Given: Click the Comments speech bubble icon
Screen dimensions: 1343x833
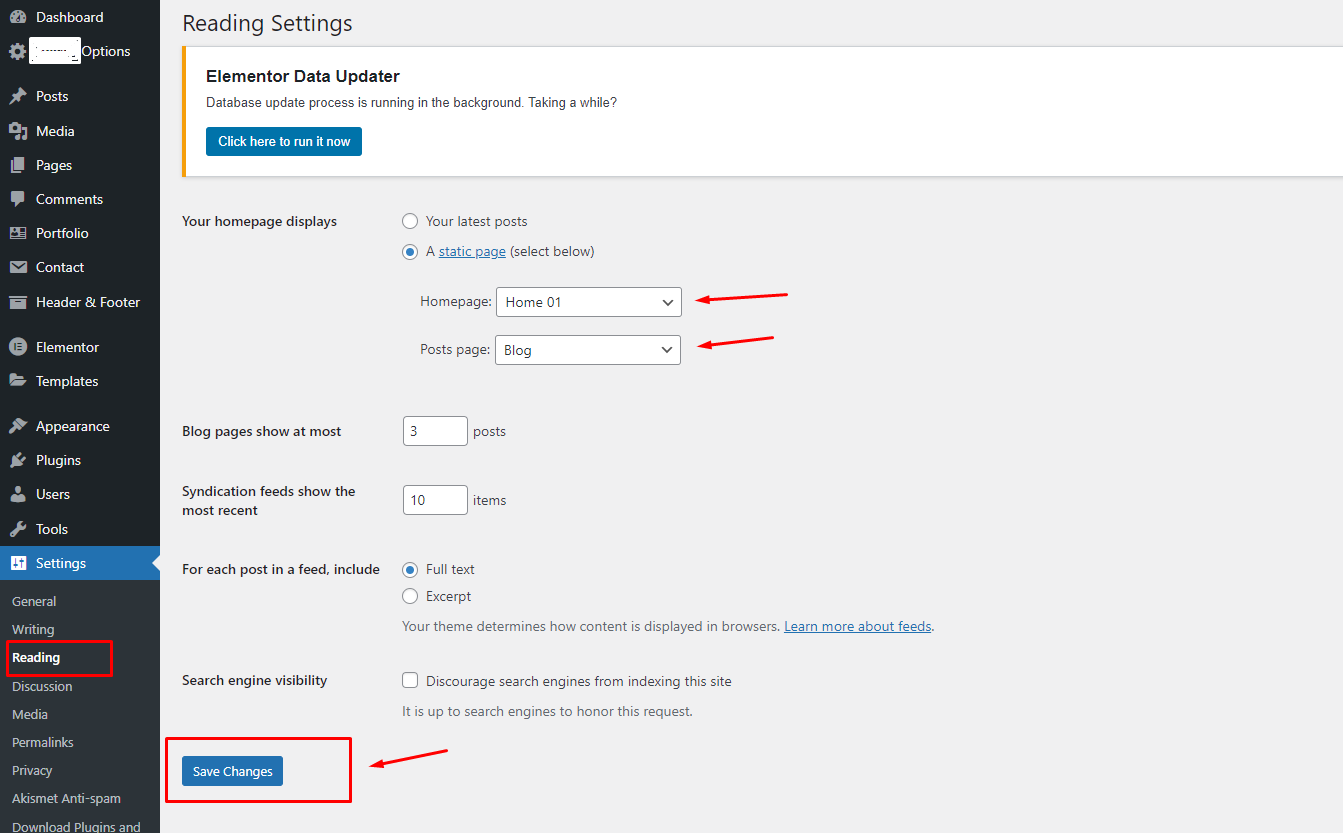Looking at the screenshot, I should coord(18,199).
